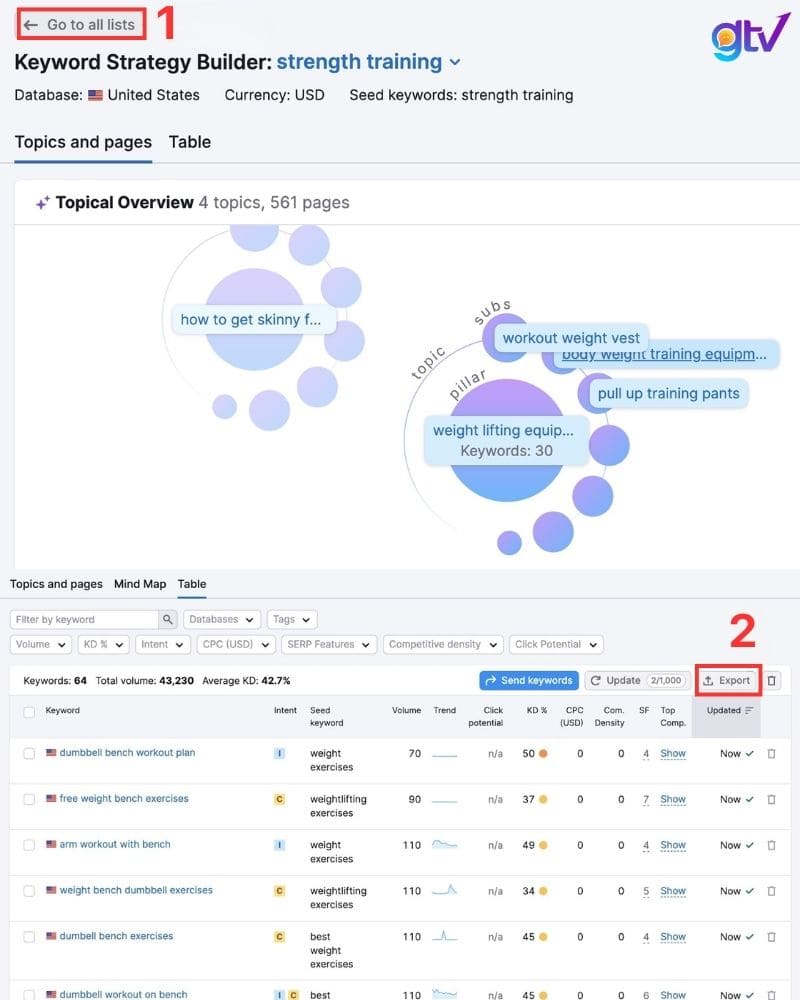Switch to the Mind Map tab
The width and height of the screenshot is (800, 1000).
(140, 584)
